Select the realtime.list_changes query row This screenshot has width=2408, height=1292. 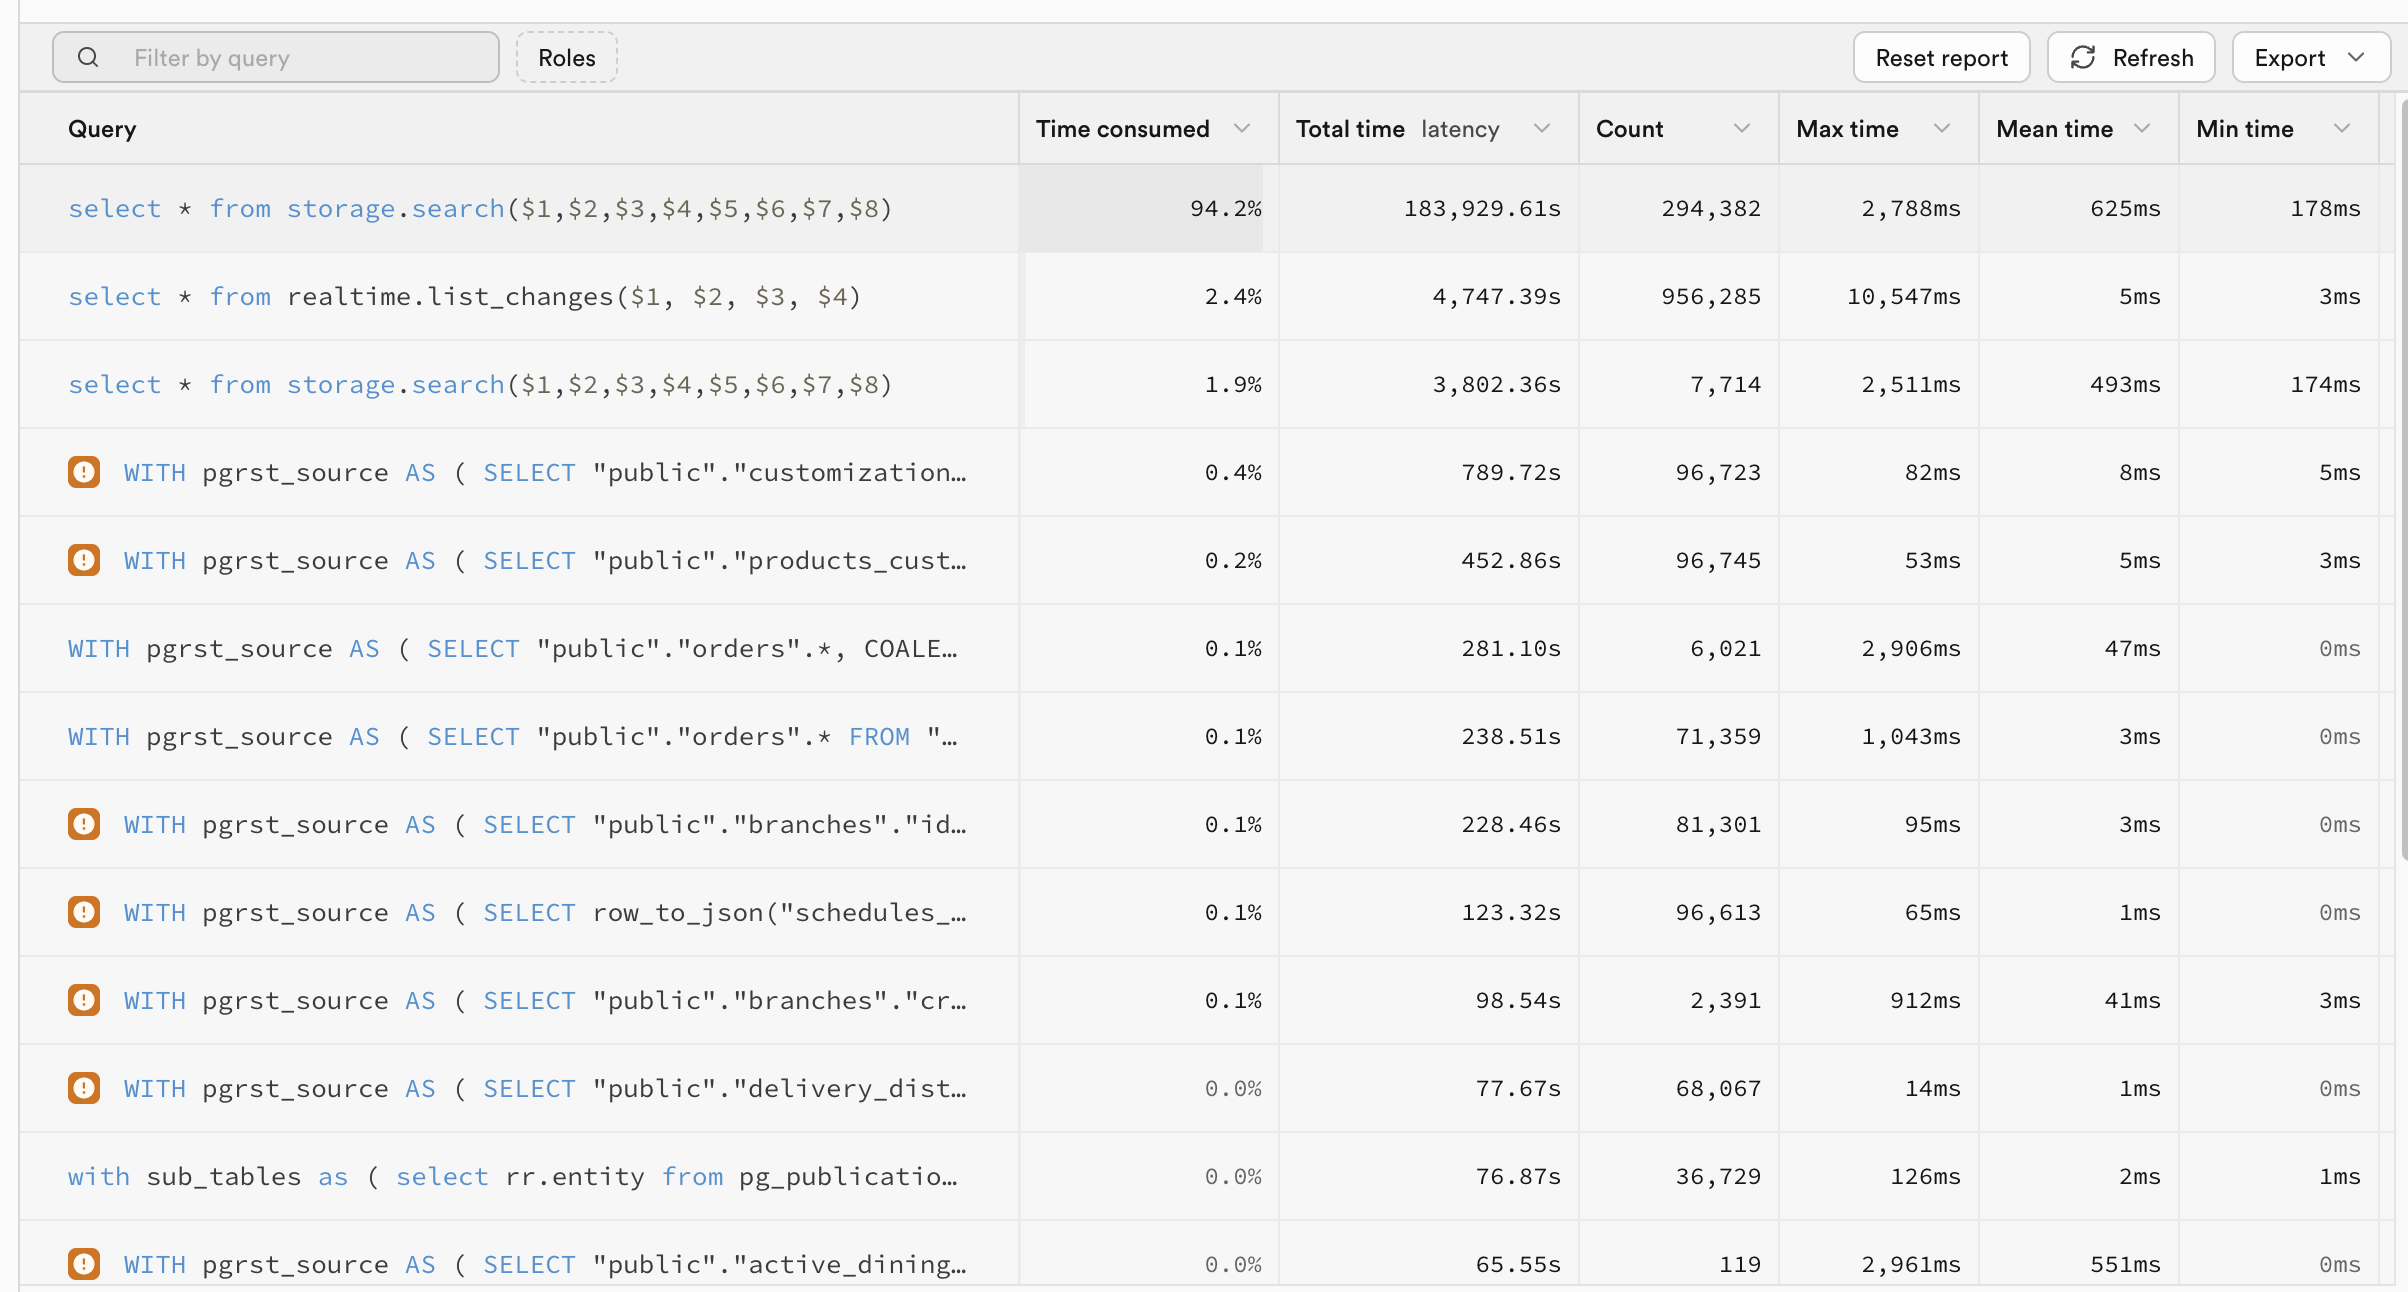tap(464, 297)
